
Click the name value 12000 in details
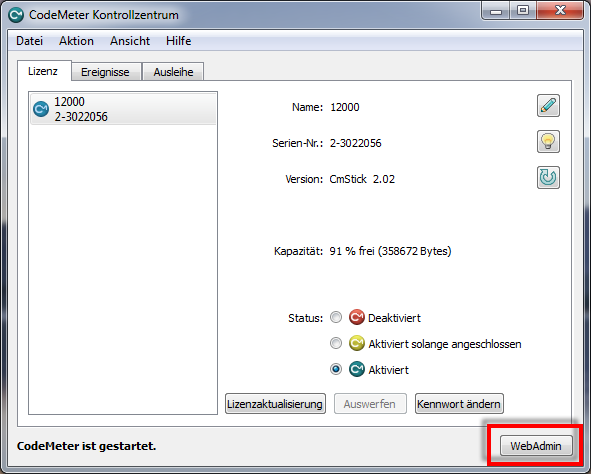(x=344, y=107)
